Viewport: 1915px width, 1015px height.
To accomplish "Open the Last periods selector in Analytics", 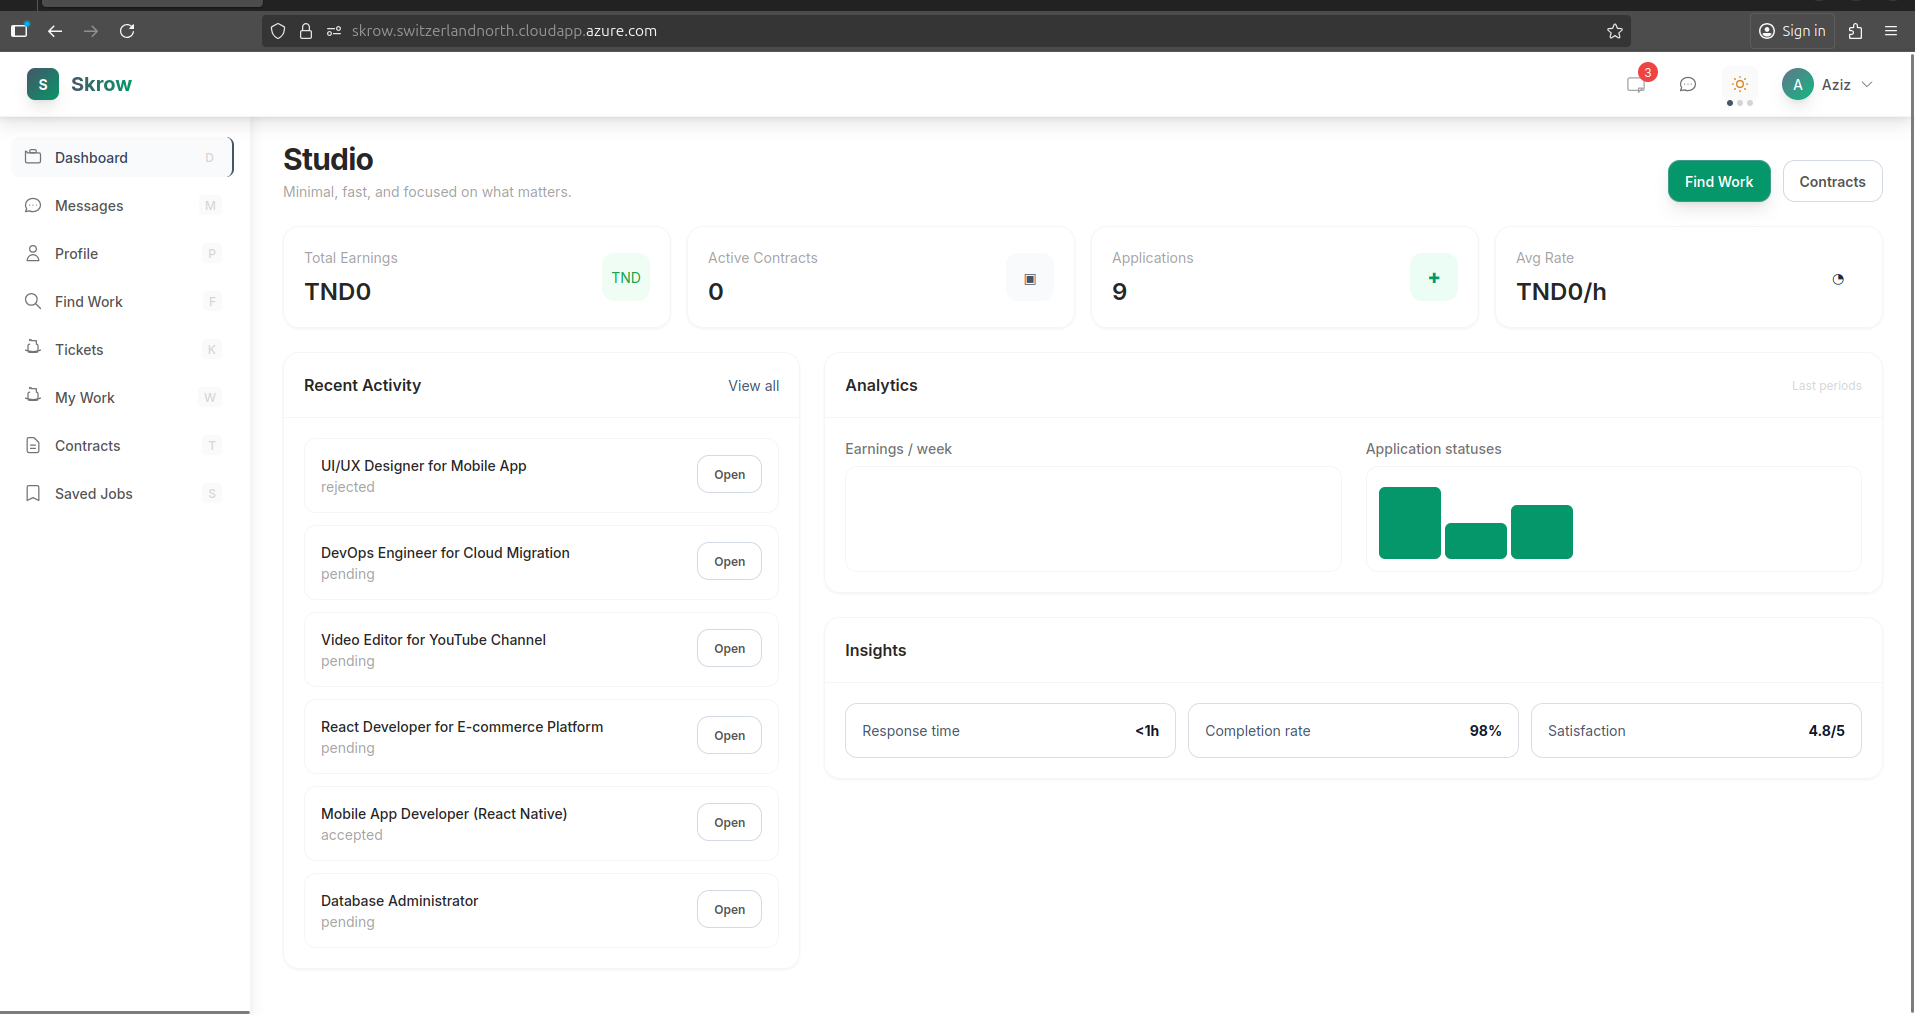I will [1826, 386].
